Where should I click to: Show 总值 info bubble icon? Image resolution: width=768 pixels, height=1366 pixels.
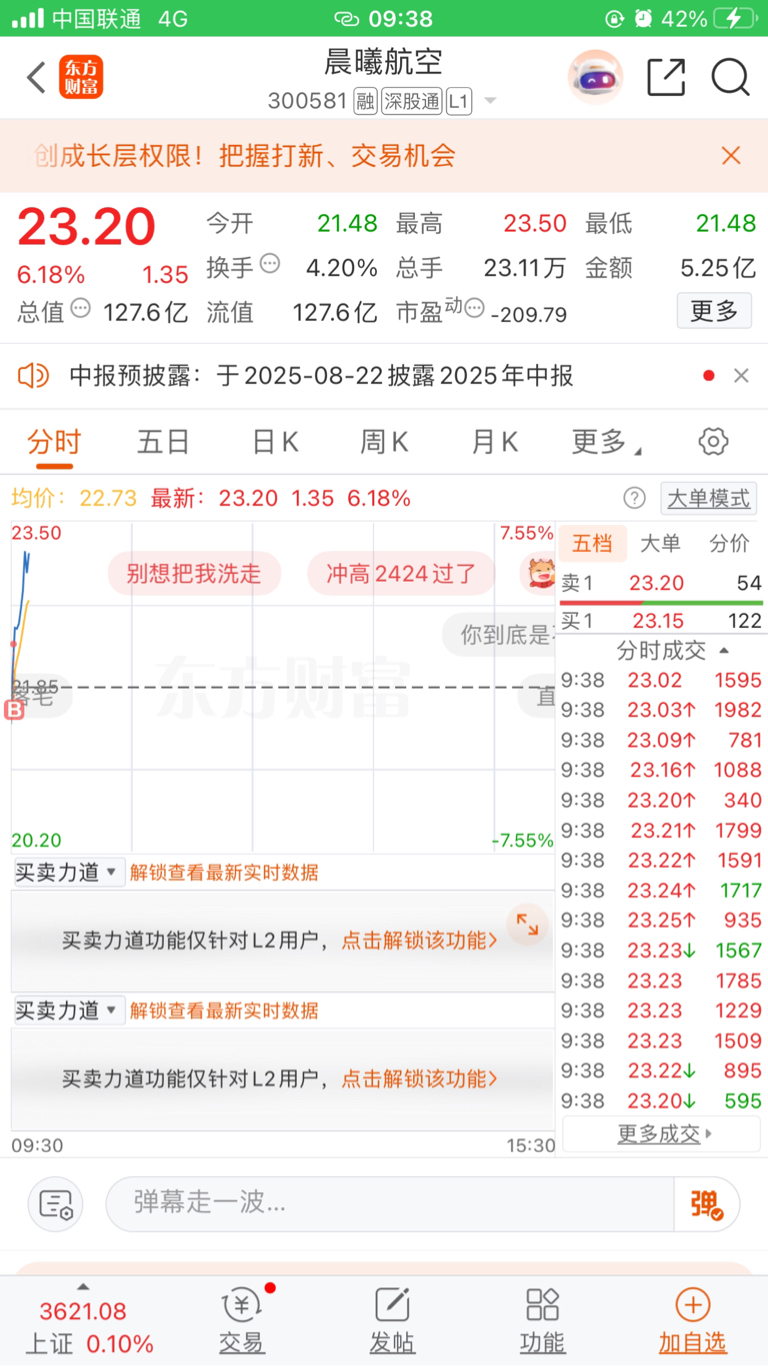coord(81,308)
